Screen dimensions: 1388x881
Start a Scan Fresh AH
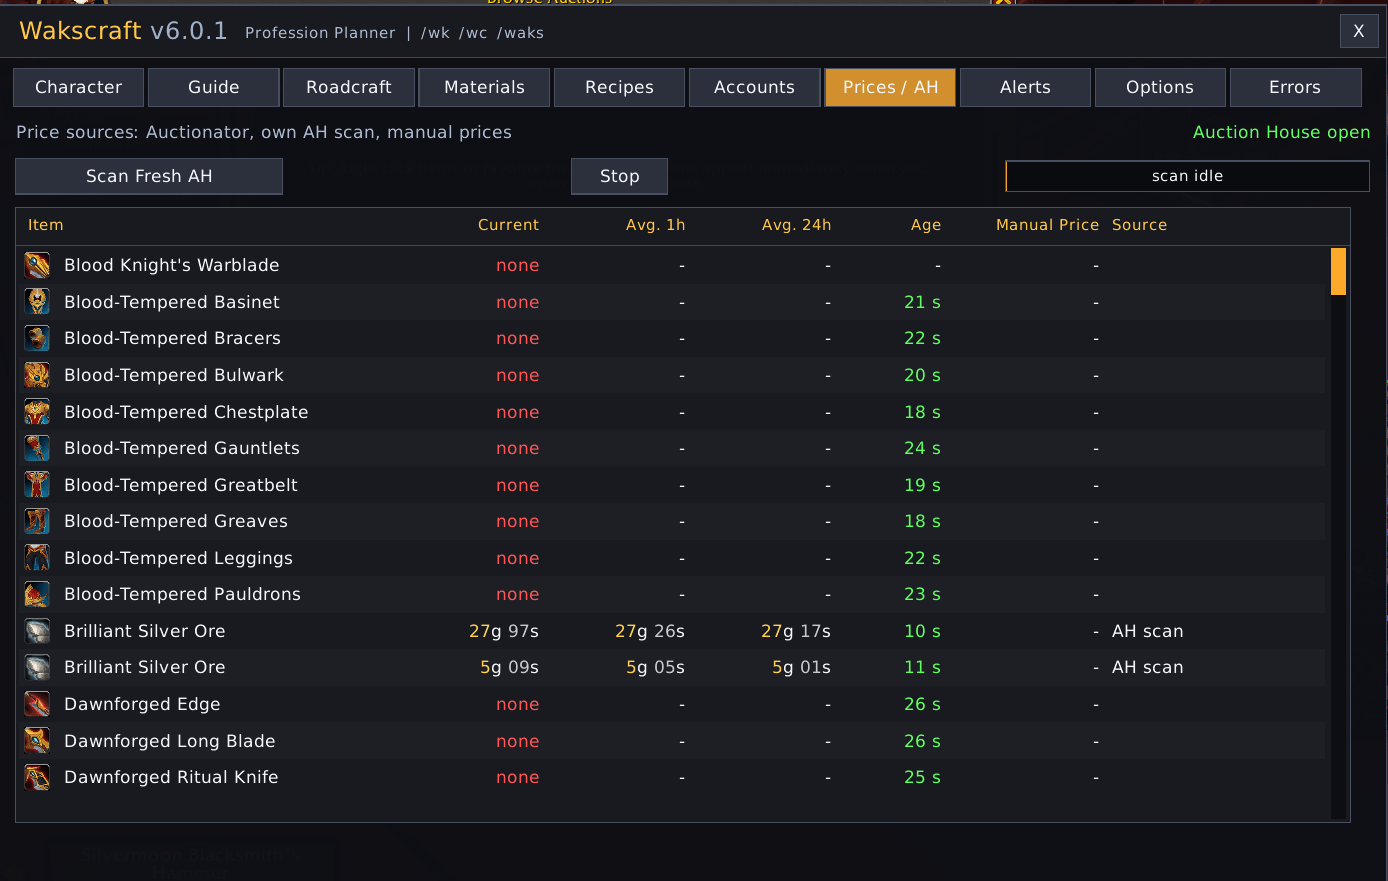tap(149, 176)
